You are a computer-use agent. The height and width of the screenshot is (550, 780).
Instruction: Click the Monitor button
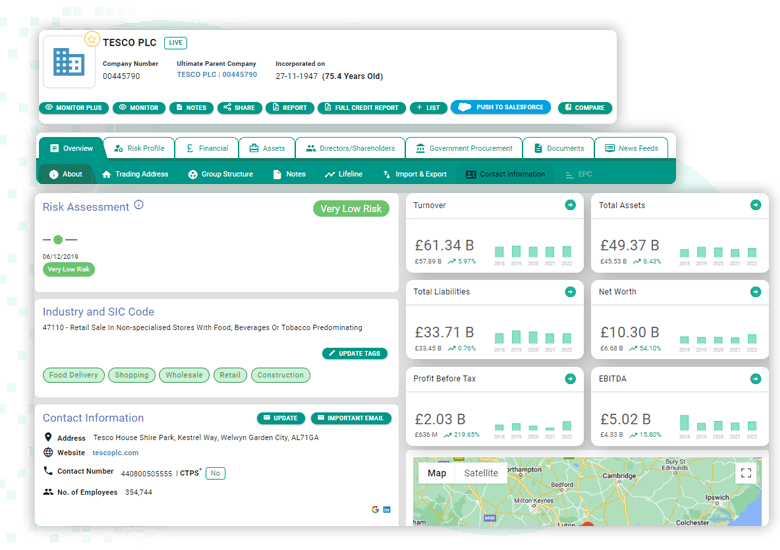click(139, 107)
